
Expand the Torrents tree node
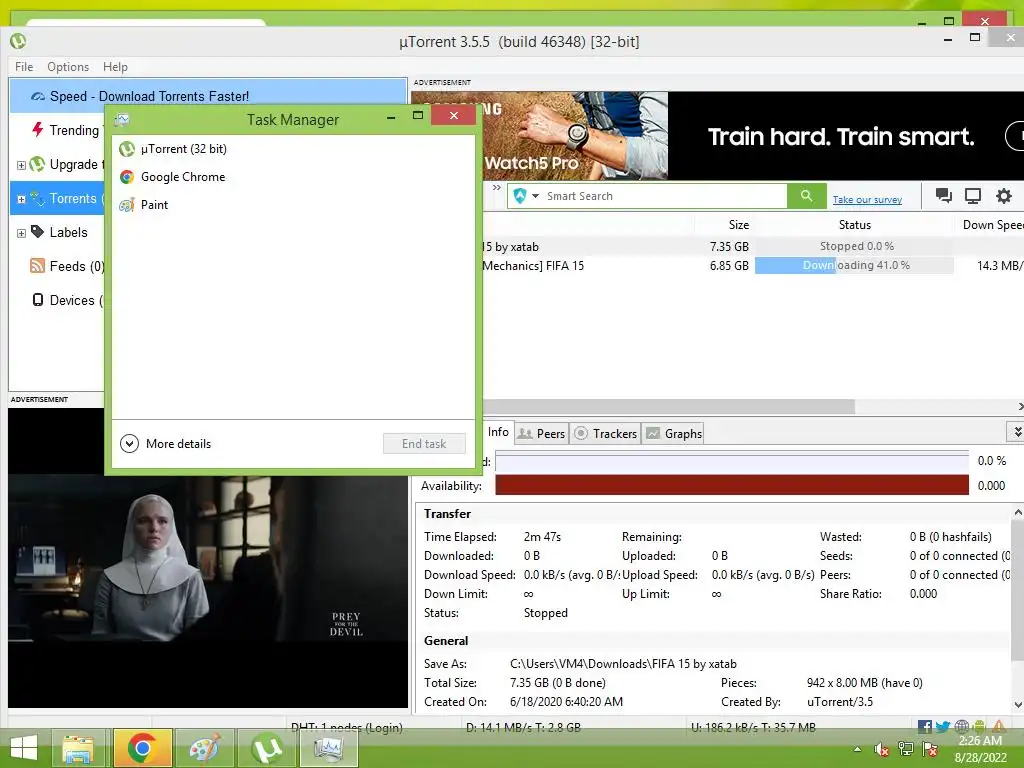(x=22, y=199)
